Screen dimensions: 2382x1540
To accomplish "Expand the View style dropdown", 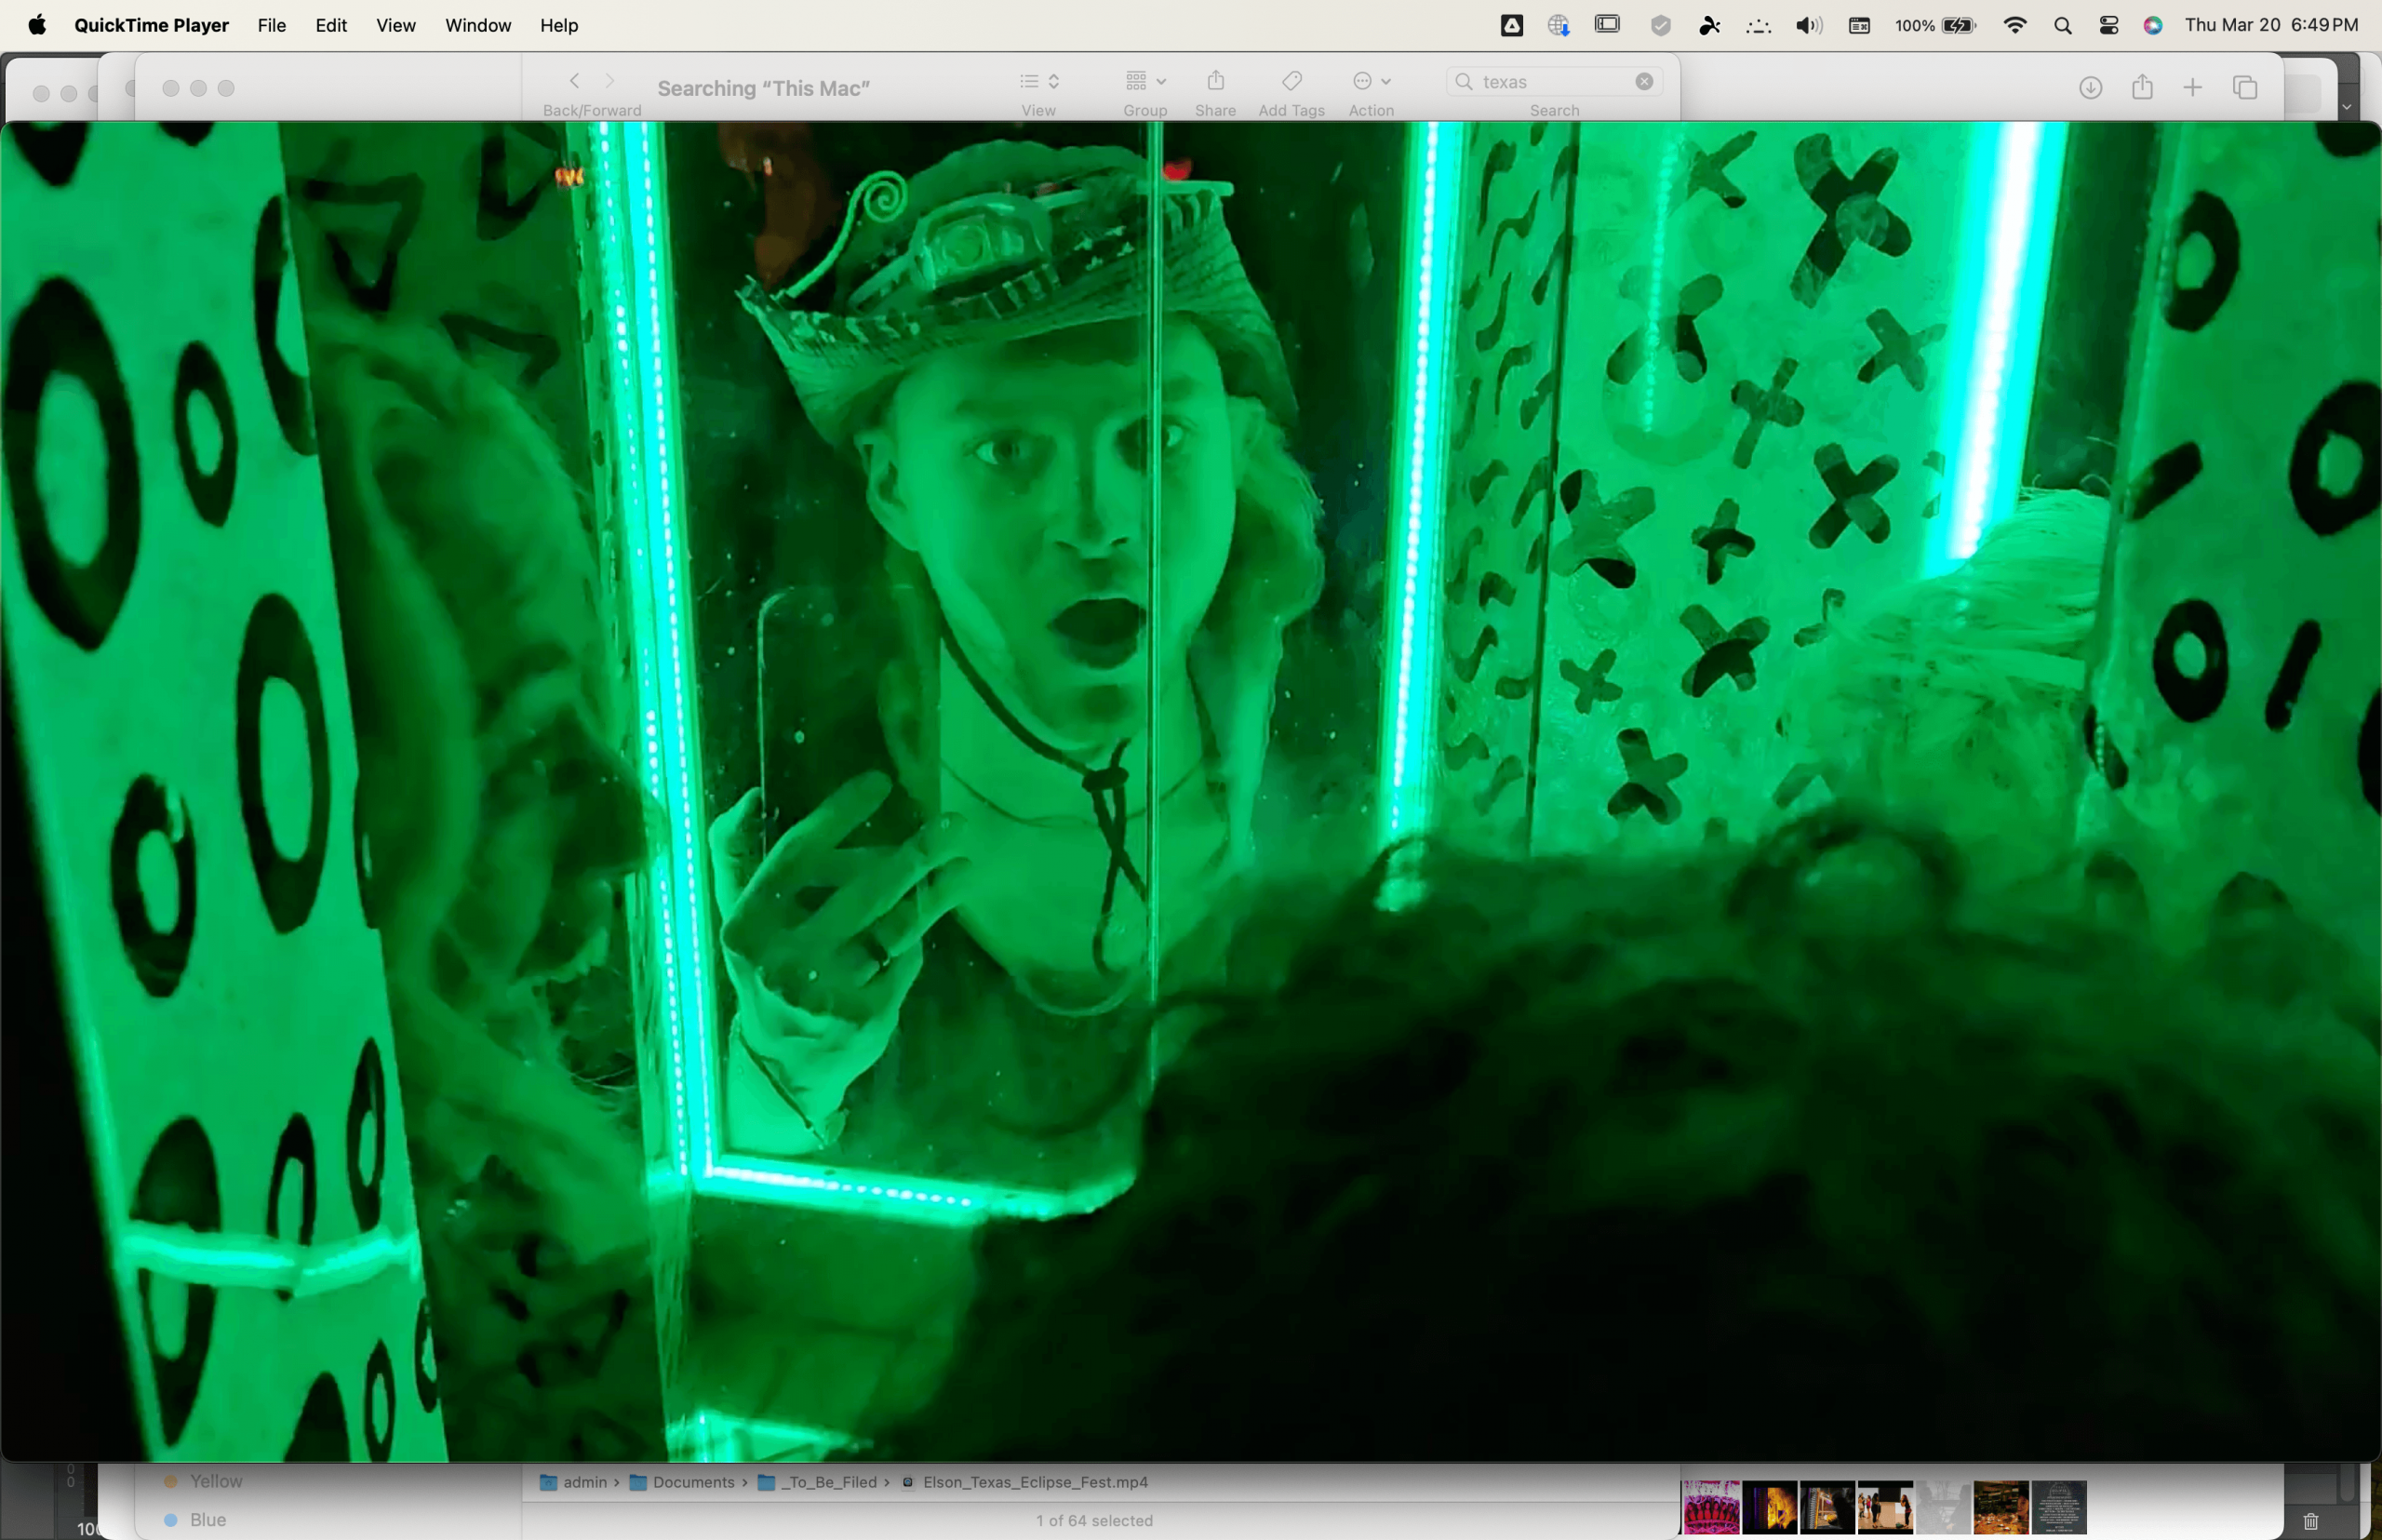I will click(x=1039, y=81).
